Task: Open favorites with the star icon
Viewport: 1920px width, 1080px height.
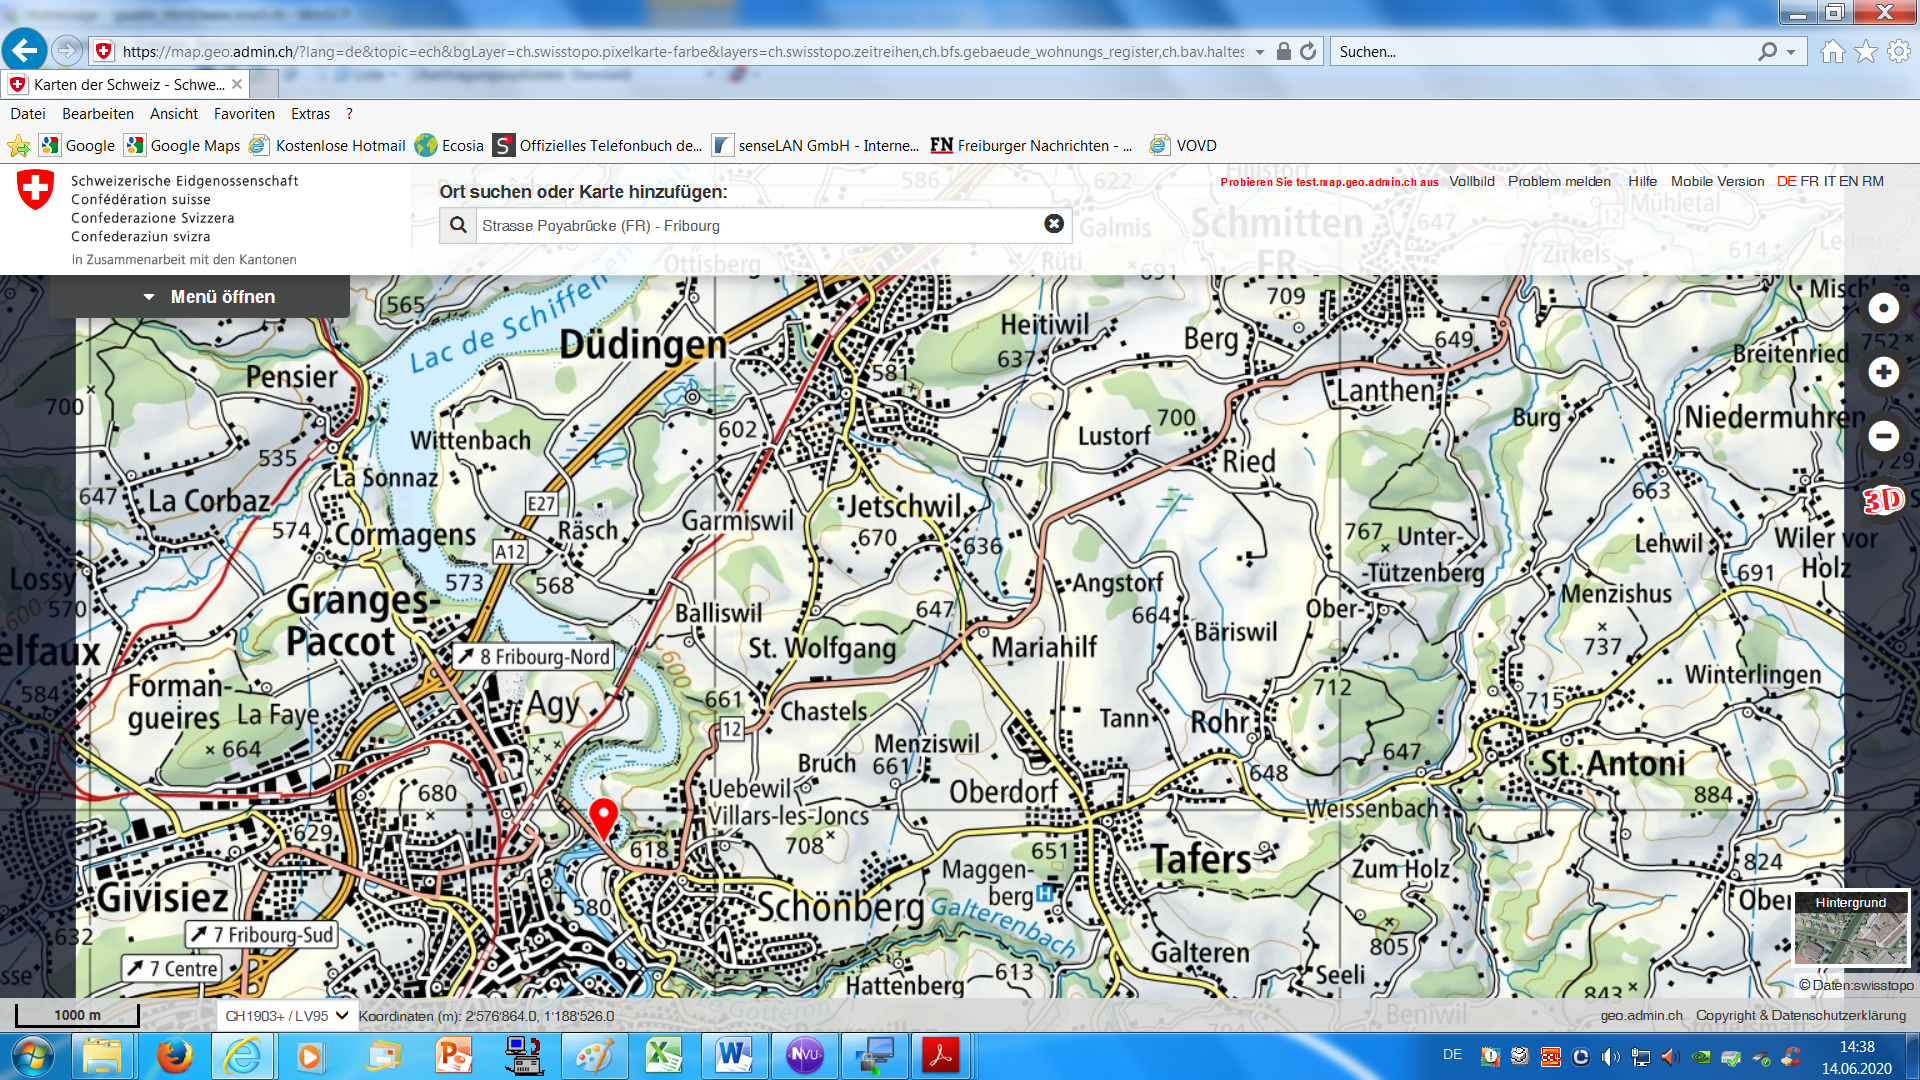Action: (1866, 51)
